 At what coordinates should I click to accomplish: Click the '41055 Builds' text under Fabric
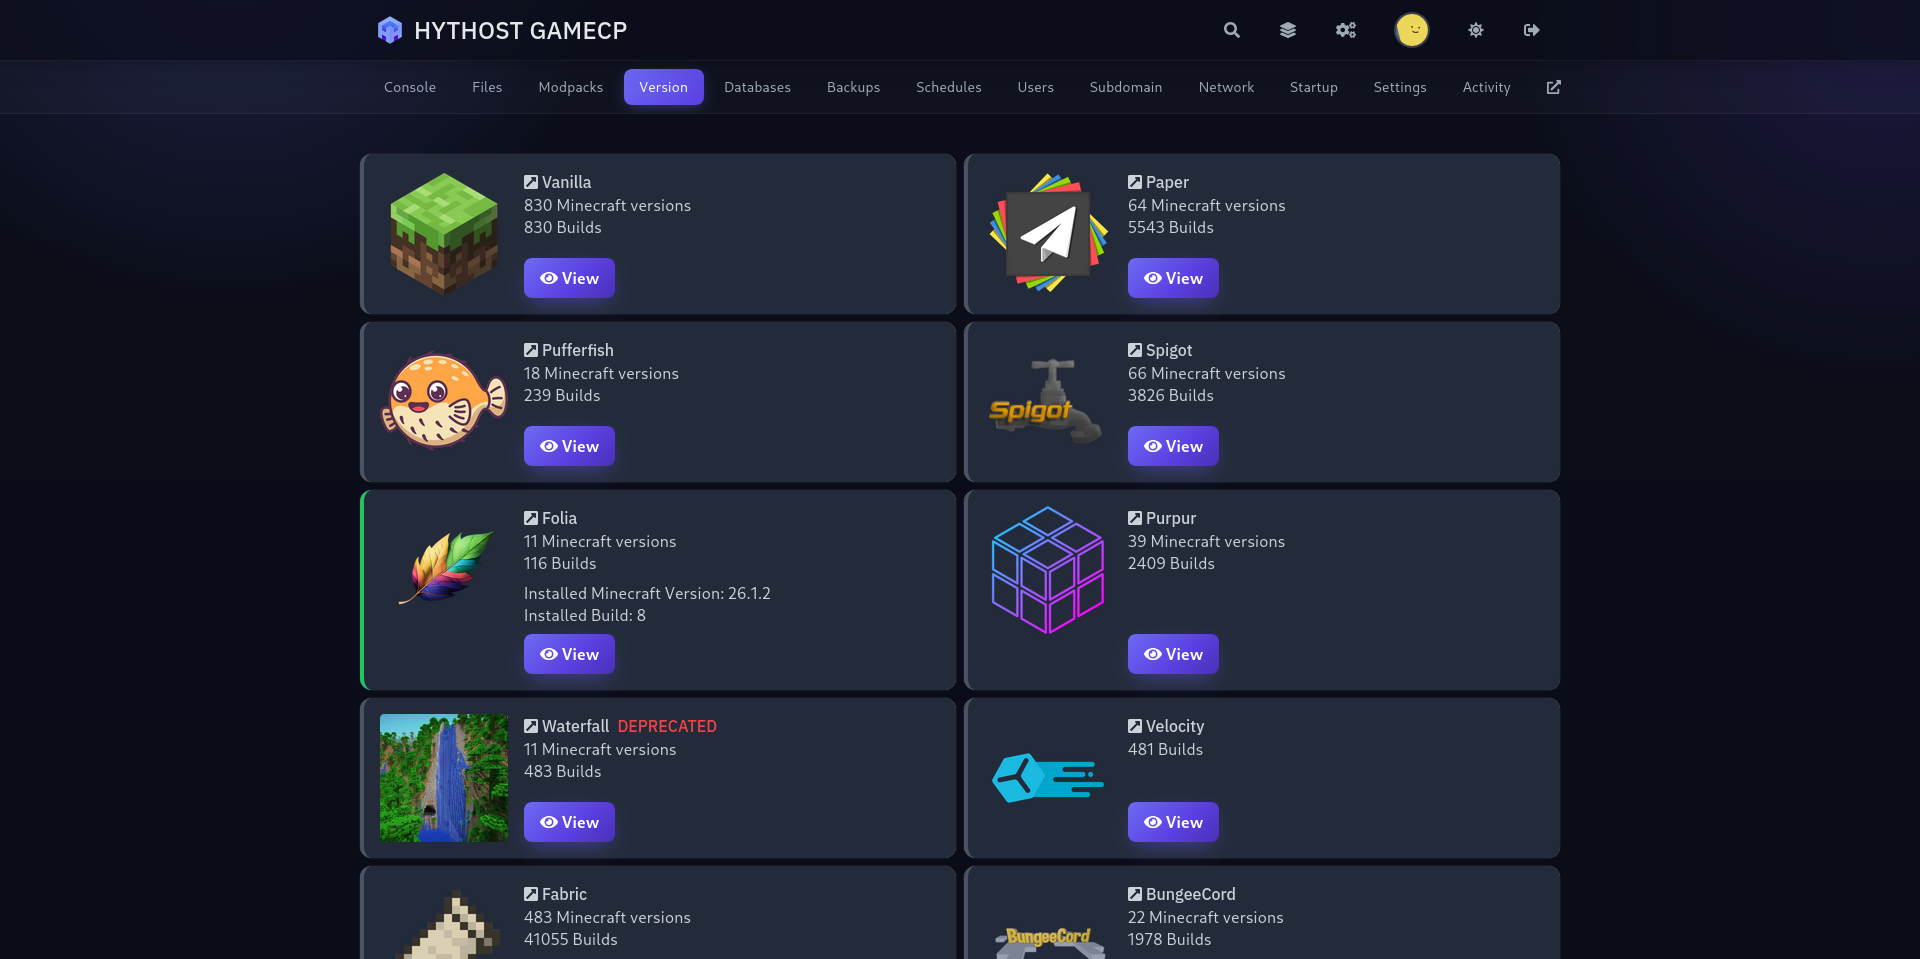click(x=571, y=939)
